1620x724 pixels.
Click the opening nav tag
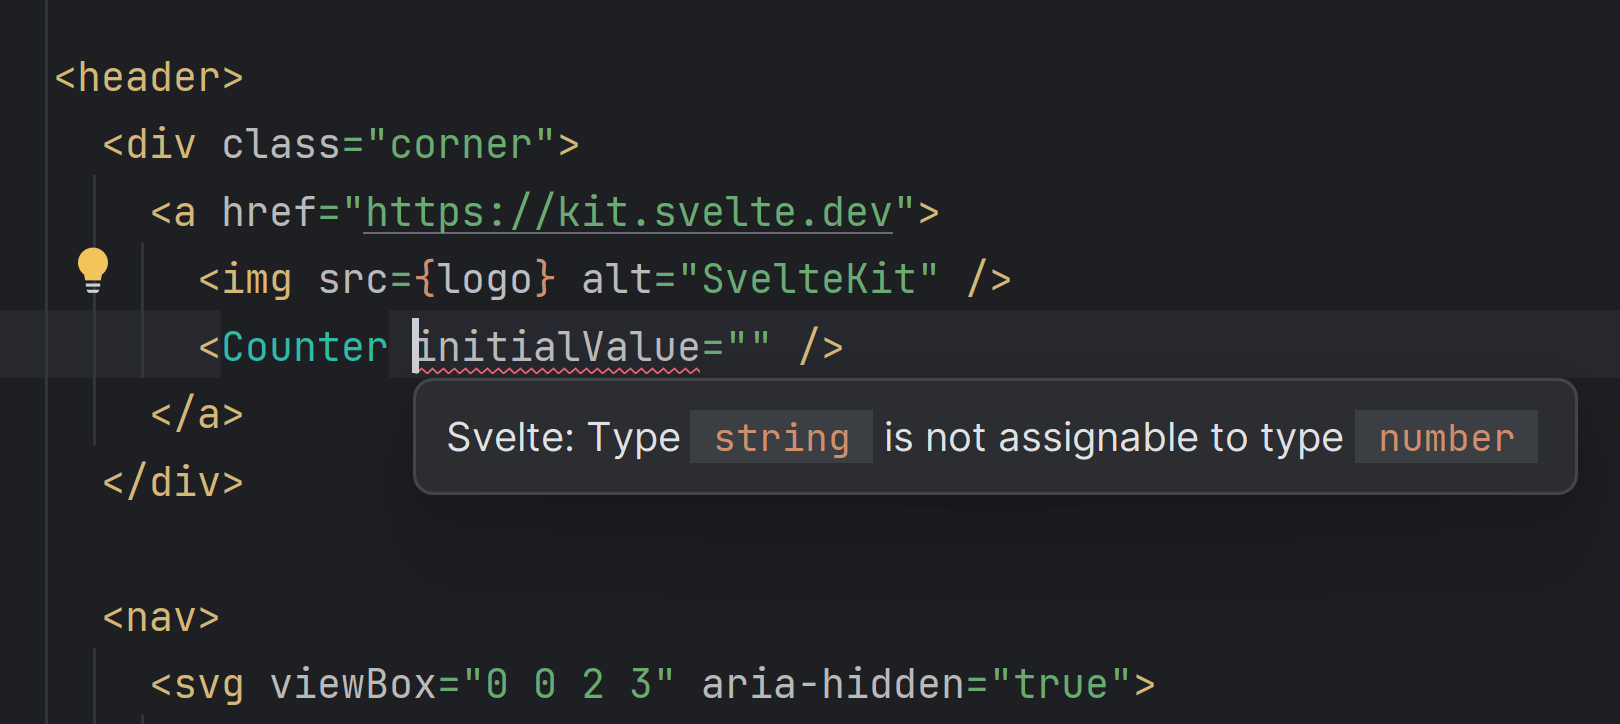(161, 617)
